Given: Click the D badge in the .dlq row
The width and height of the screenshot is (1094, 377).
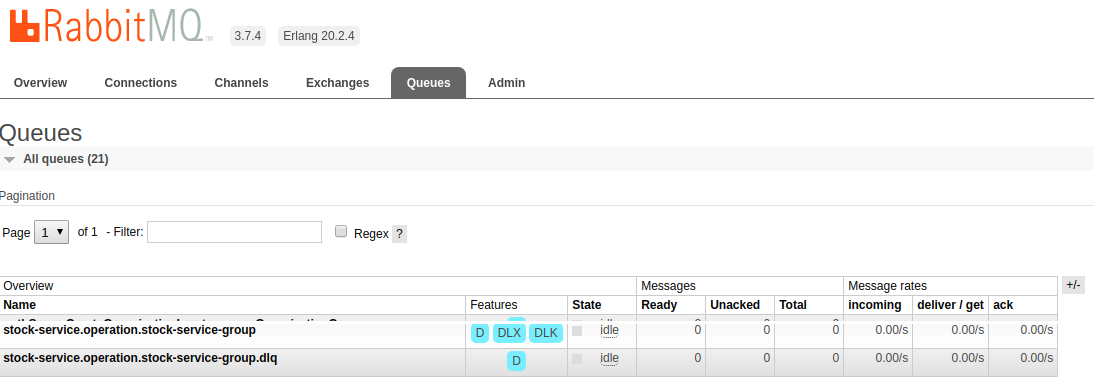Looking at the screenshot, I should click(516, 361).
